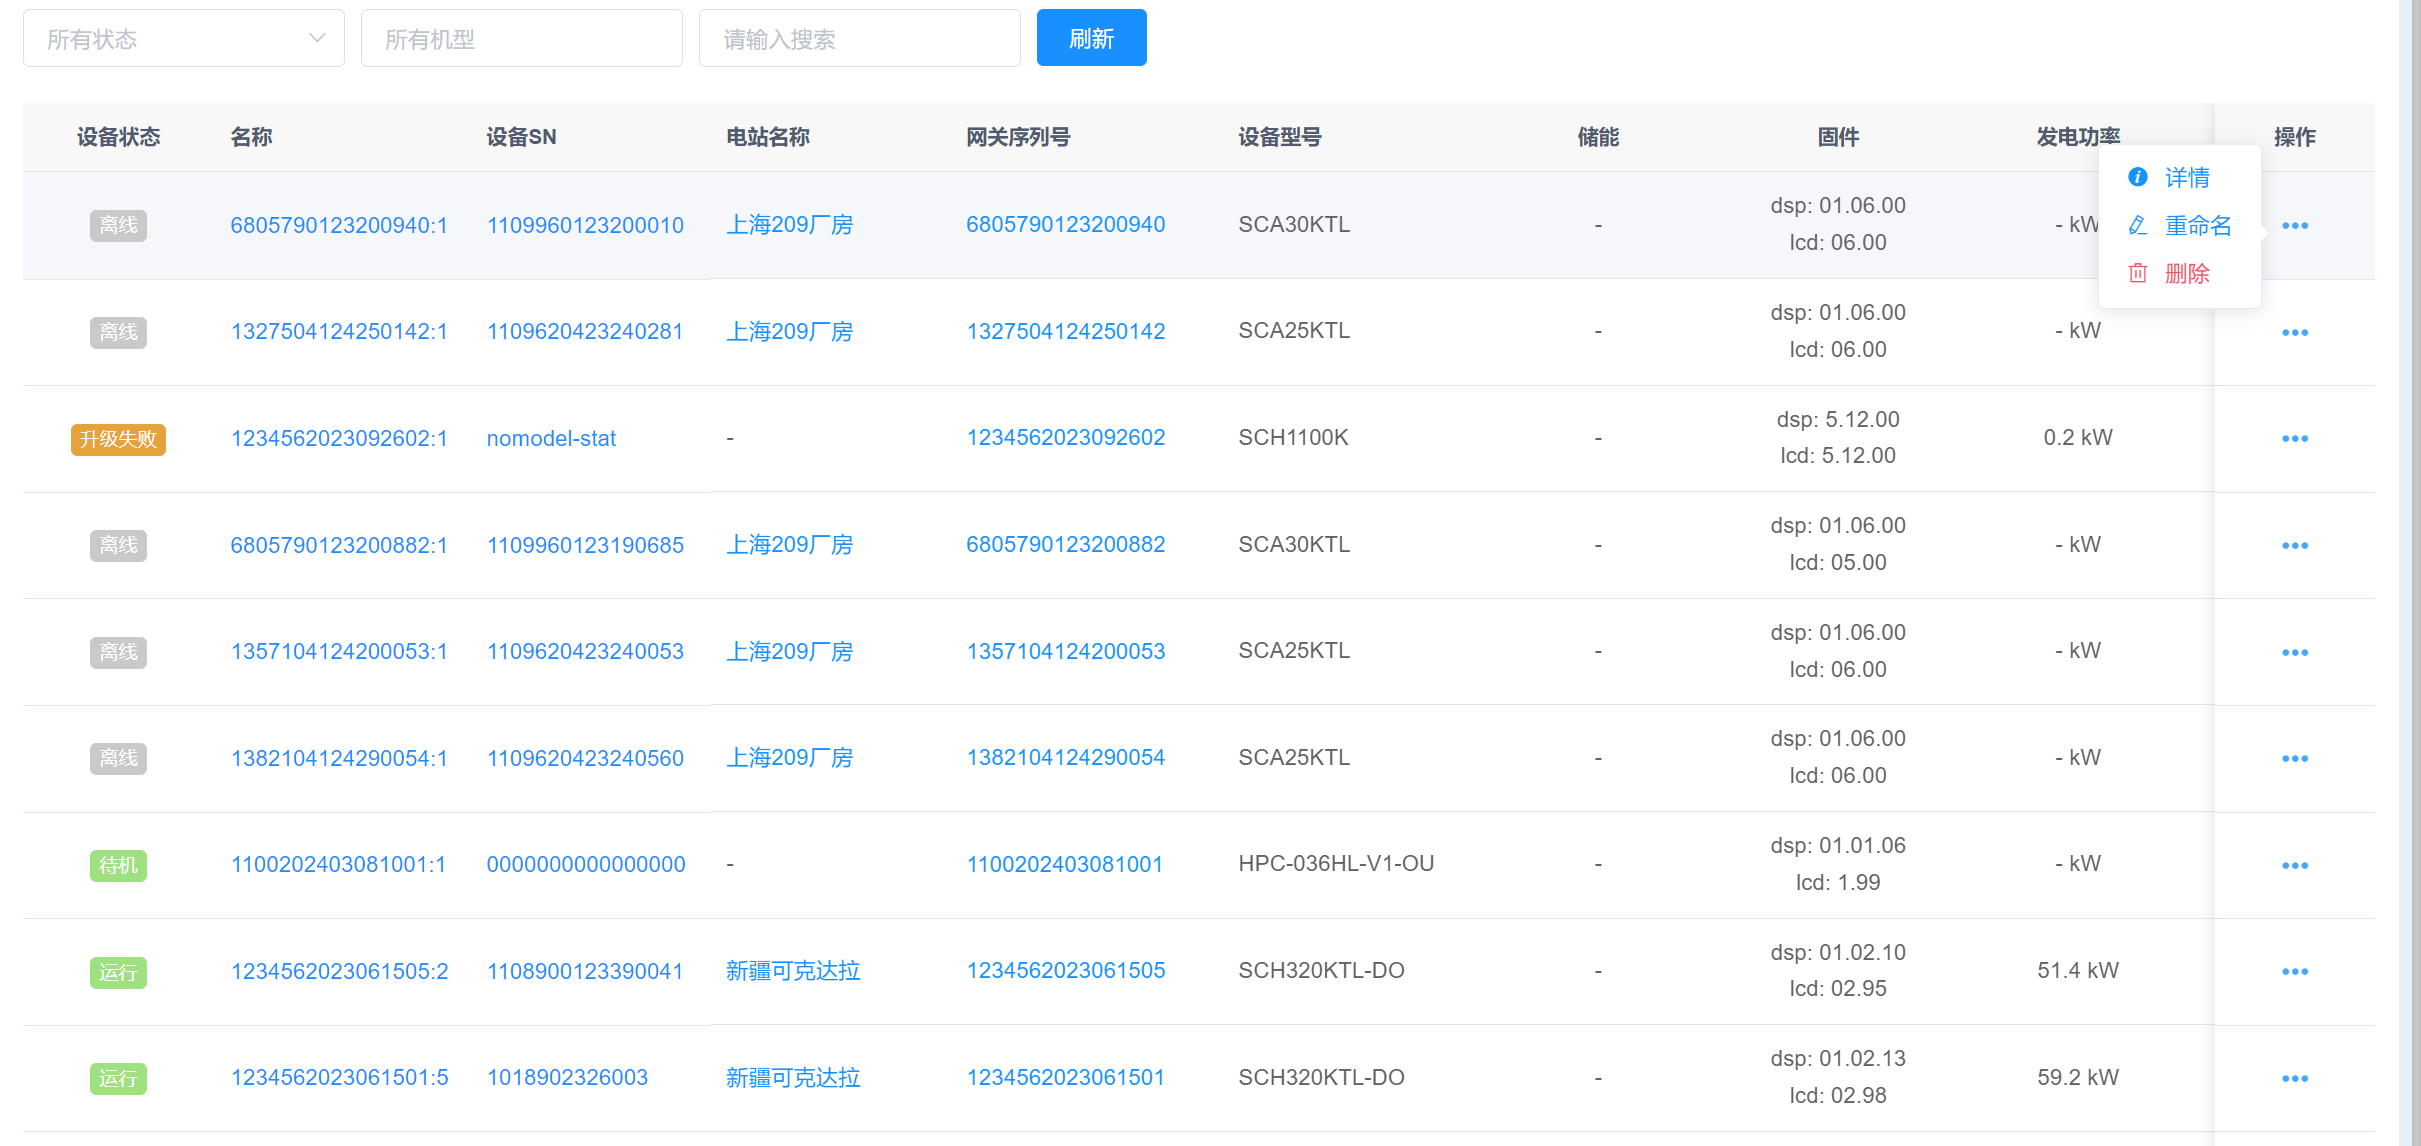Open 上海209厂房 station in 1109620423240281 row
Image resolution: width=2421 pixels, height=1146 pixels.
point(790,332)
